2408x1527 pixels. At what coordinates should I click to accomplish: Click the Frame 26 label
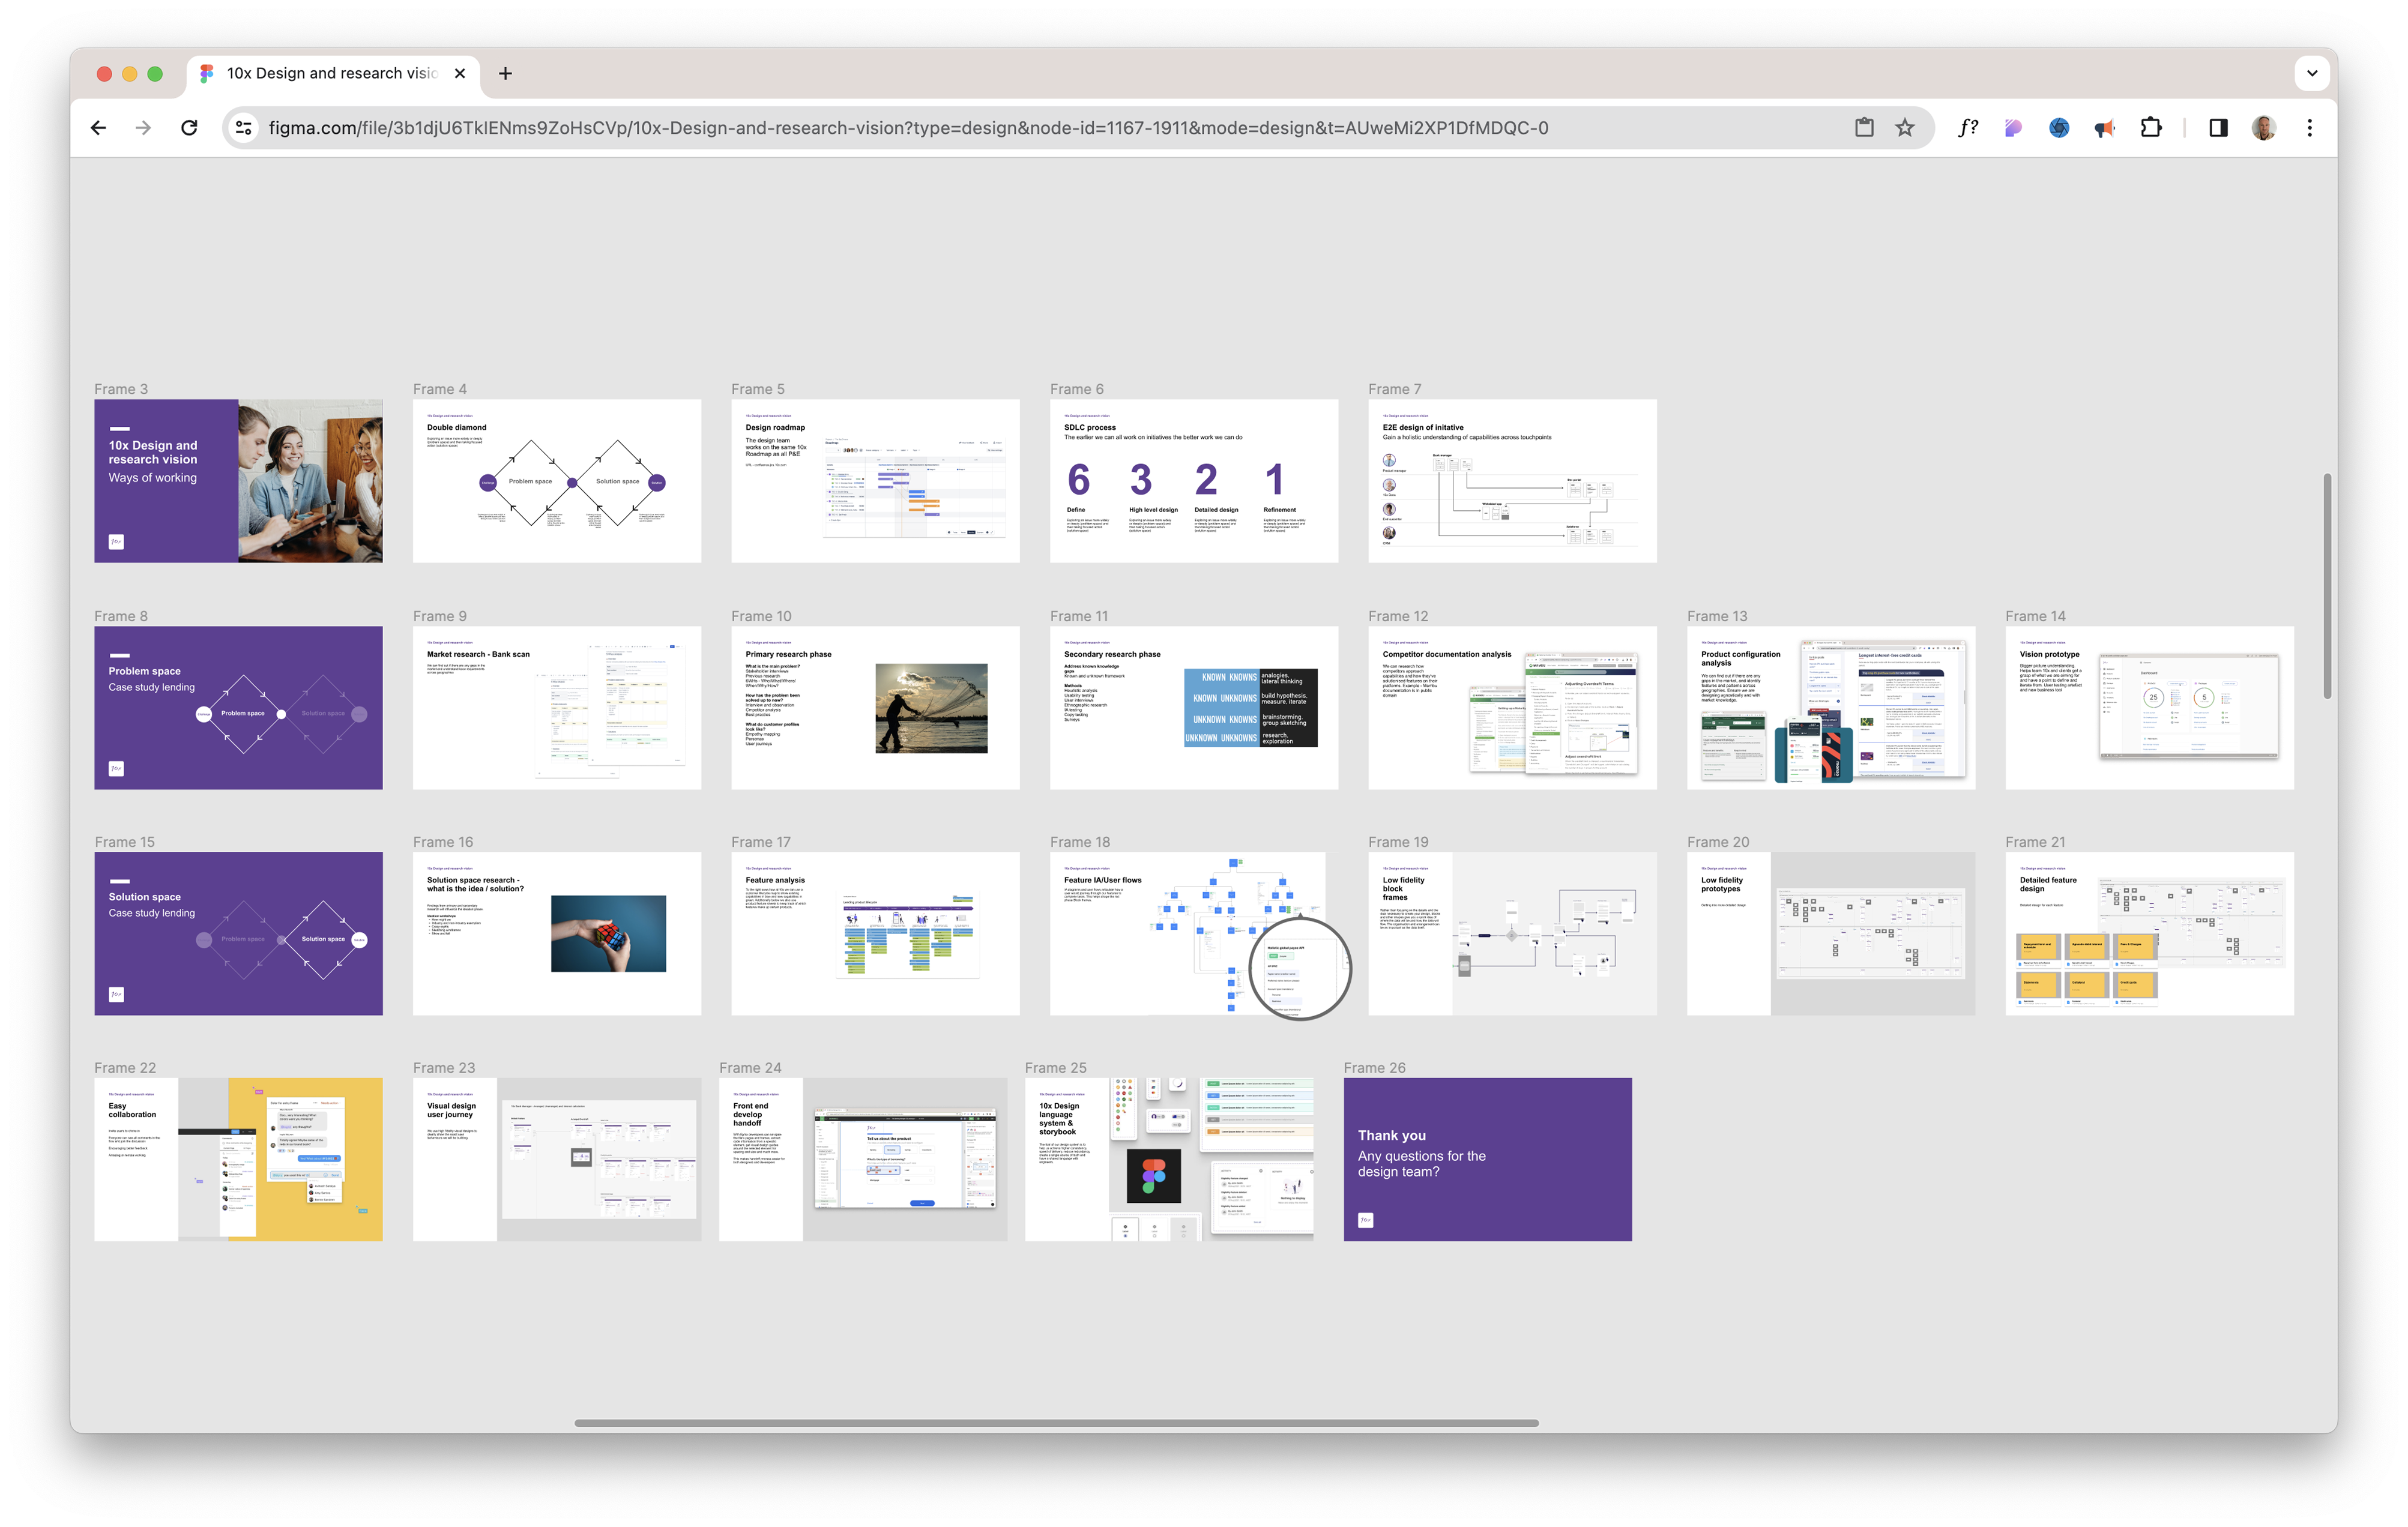1374,1068
